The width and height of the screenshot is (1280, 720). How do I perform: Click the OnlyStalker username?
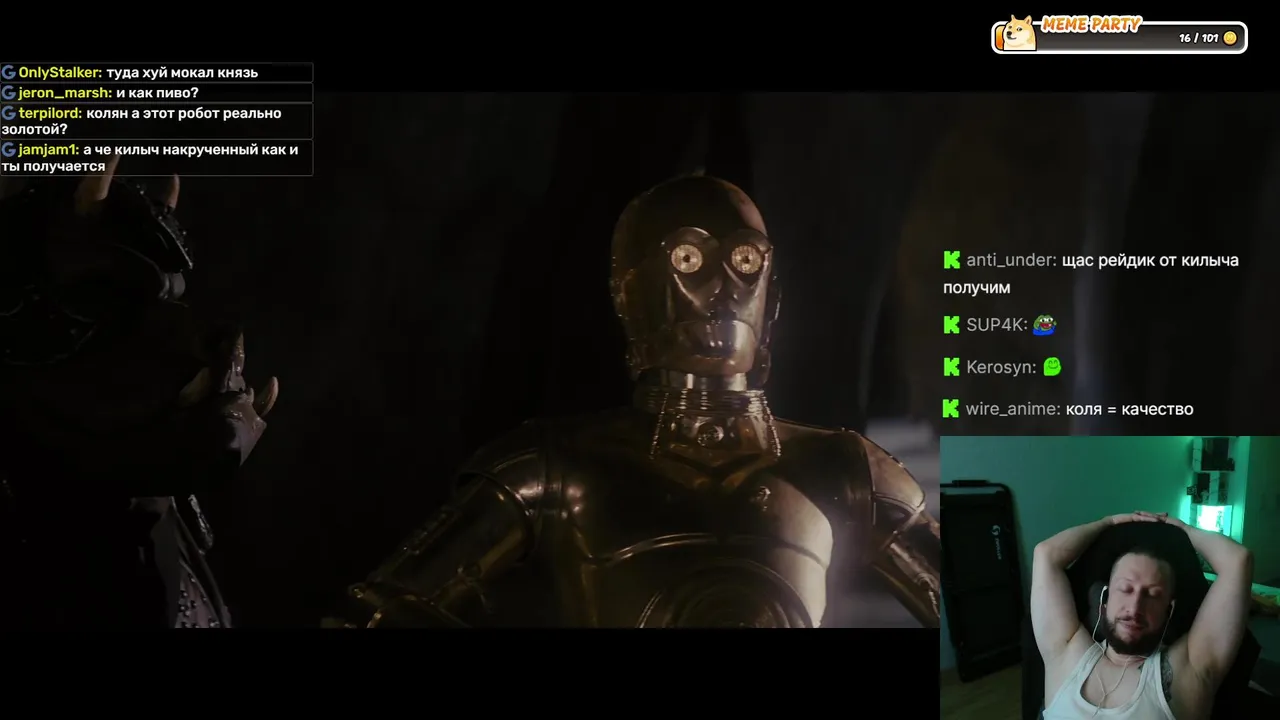click(60, 73)
